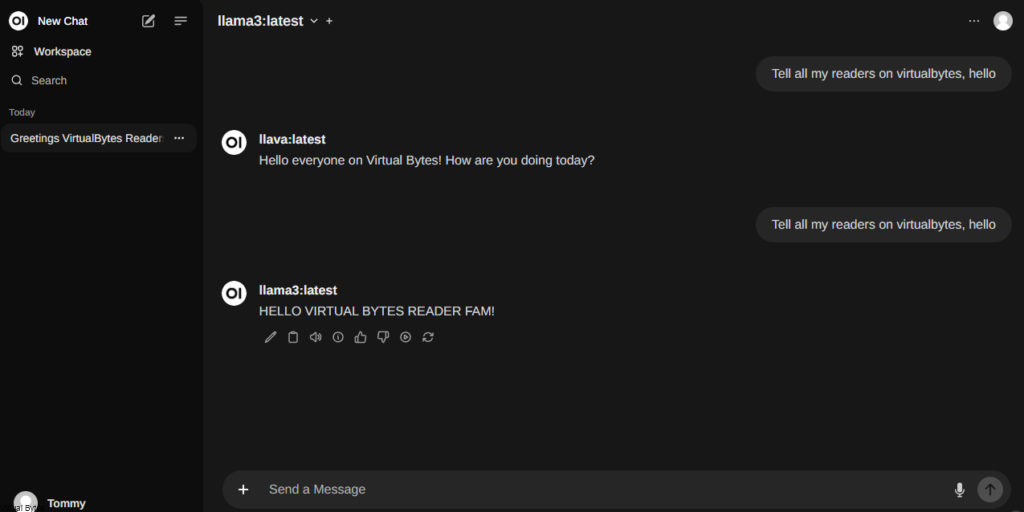Click the microphone voice input icon
The image size is (1024, 512).
coord(960,489)
